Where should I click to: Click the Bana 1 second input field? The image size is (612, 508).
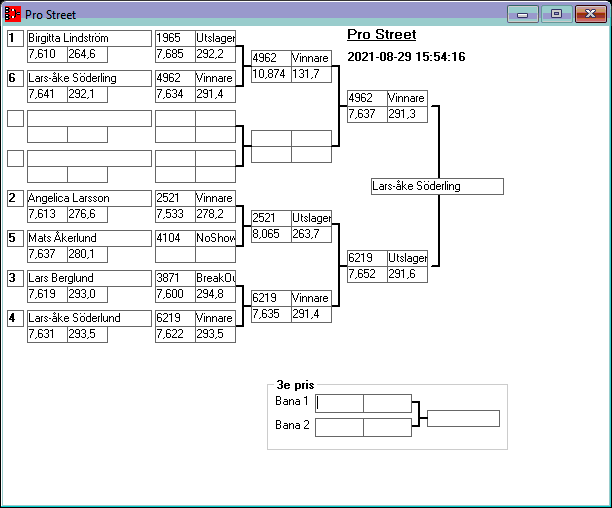[387, 403]
